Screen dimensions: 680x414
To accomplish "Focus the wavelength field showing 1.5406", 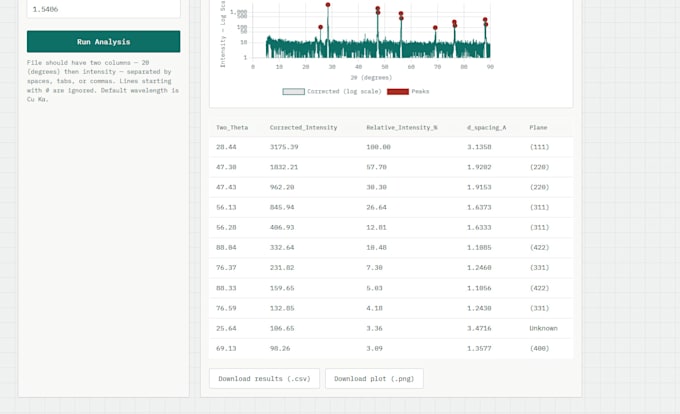I will point(103,9).
